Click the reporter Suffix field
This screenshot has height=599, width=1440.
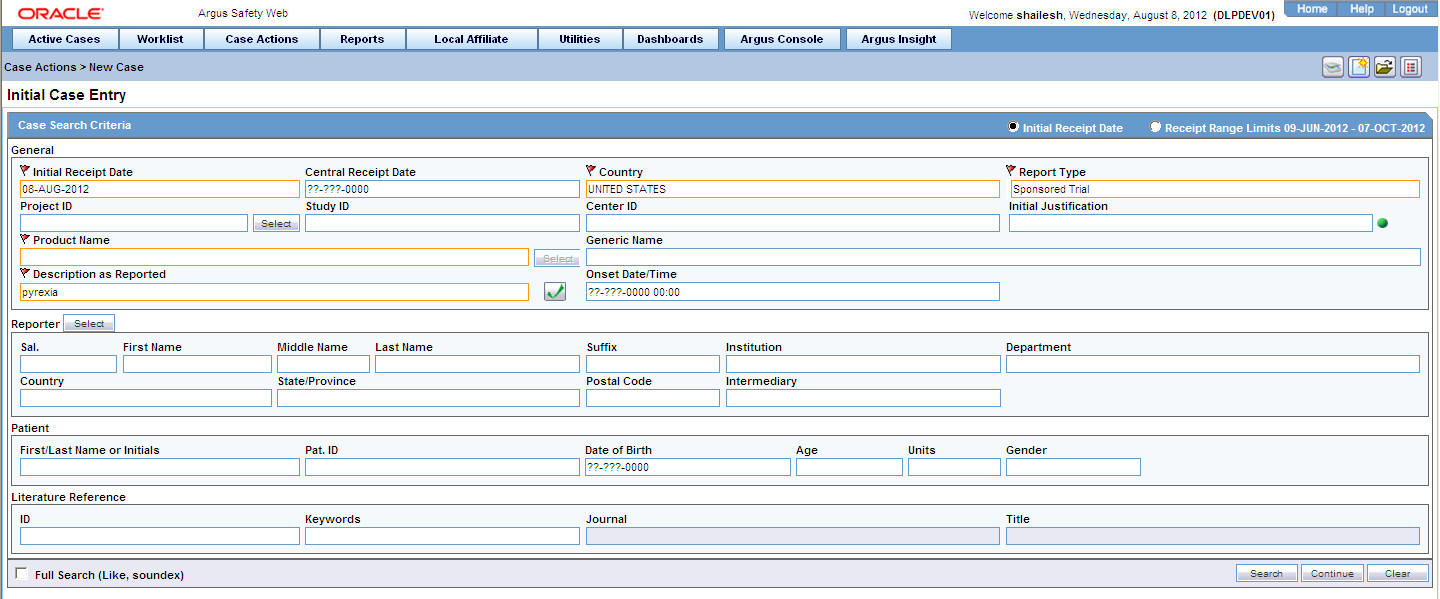653,364
